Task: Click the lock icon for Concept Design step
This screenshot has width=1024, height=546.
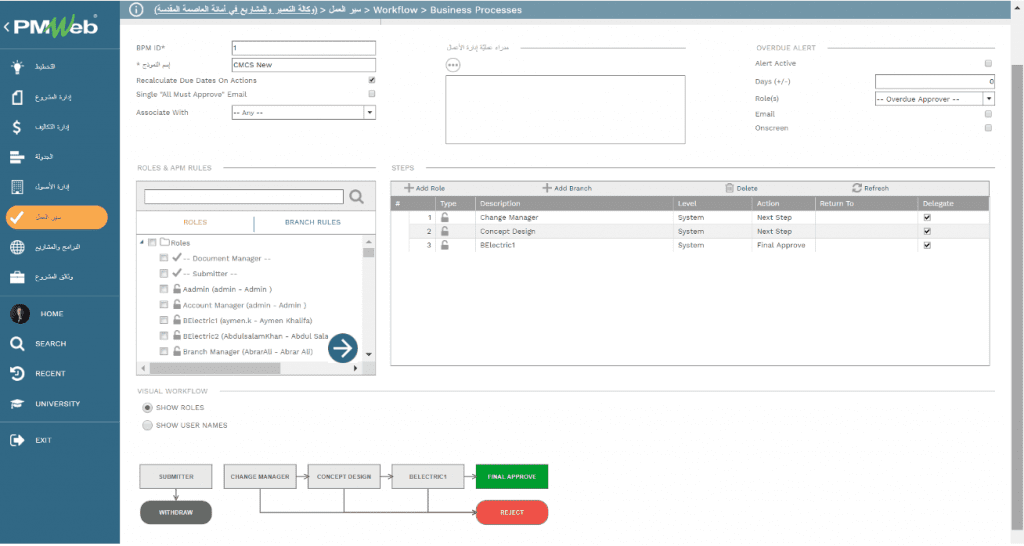Action: [445, 231]
